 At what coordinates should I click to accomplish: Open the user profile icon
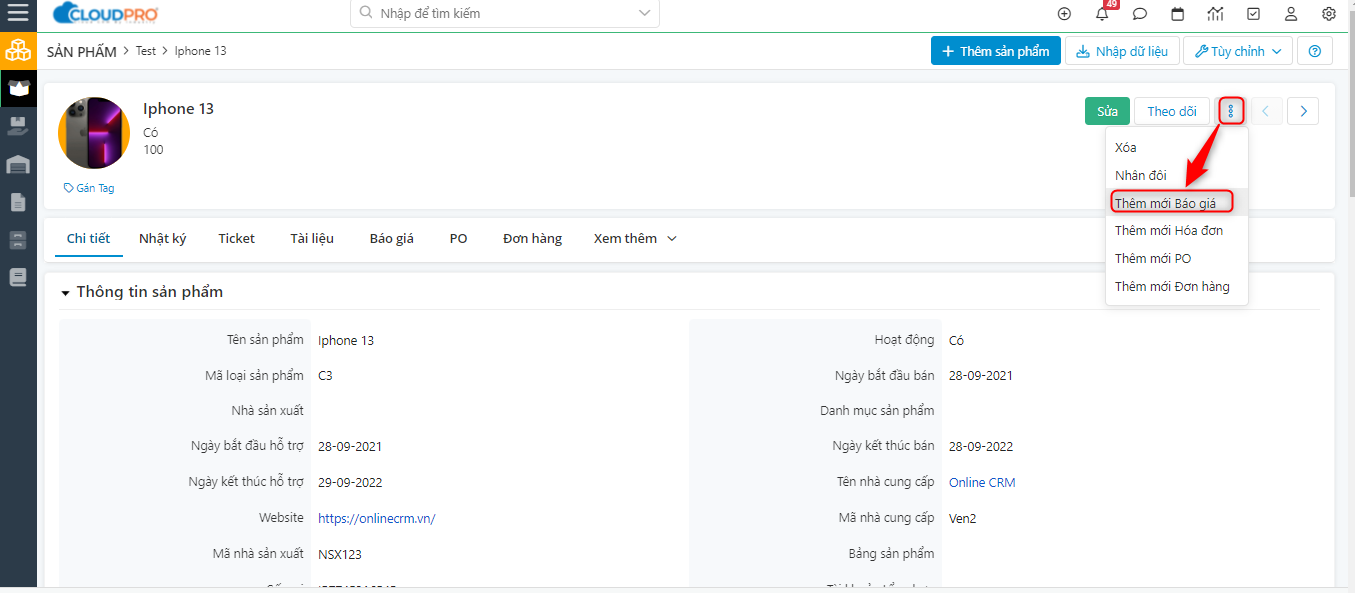1291,14
